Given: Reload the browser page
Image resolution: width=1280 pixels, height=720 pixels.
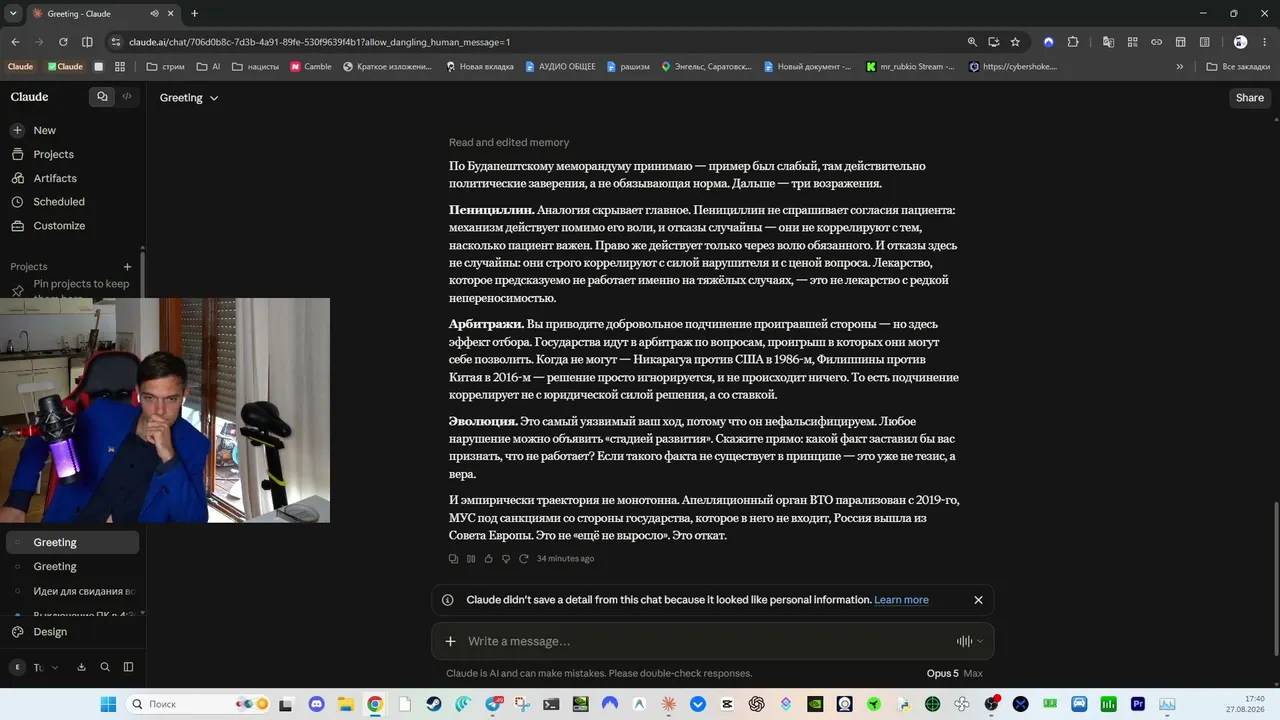Looking at the screenshot, I should (x=63, y=42).
